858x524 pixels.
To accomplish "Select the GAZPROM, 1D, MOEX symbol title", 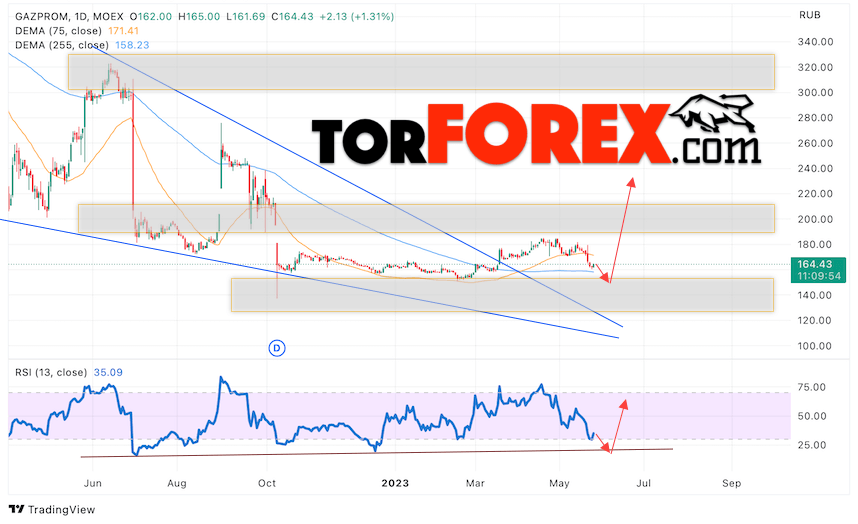I will pyautogui.click(x=69, y=16).
